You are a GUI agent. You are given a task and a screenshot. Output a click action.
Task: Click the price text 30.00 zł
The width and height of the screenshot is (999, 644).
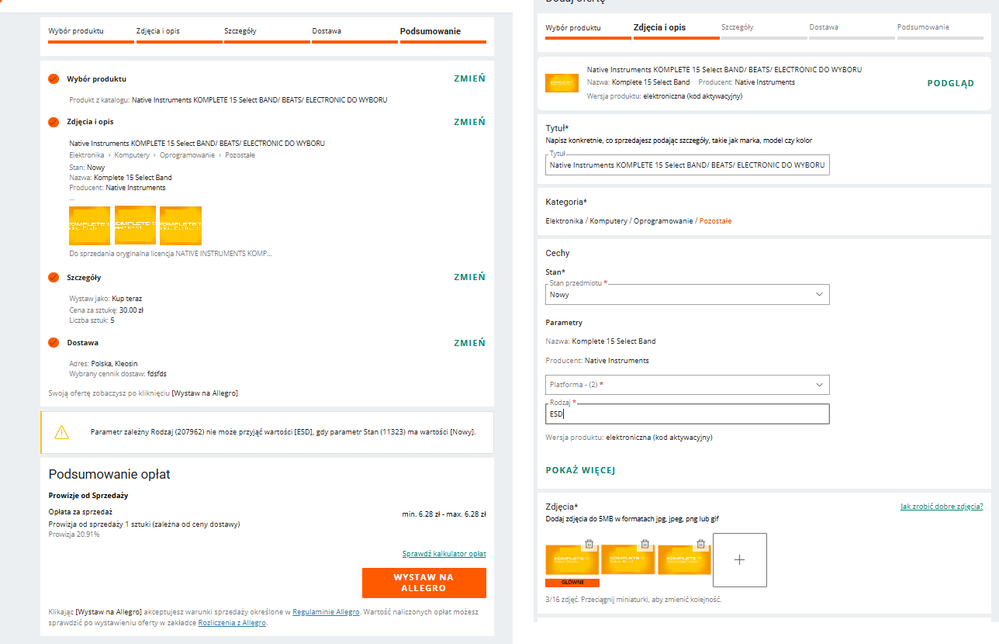pyautogui.click(x=131, y=310)
